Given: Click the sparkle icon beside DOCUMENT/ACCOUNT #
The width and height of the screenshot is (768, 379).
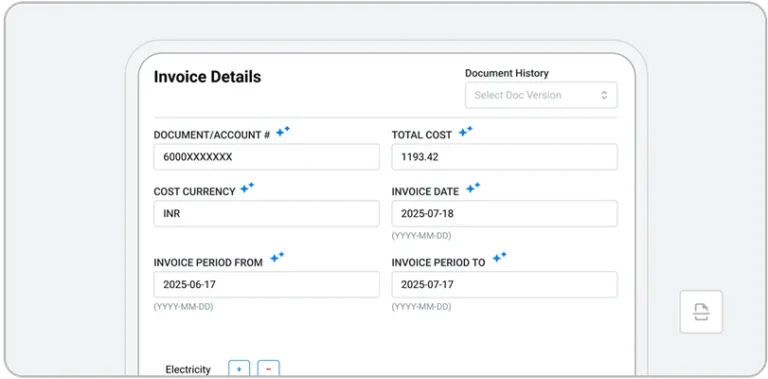Looking at the screenshot, I should tap(283, 131).
